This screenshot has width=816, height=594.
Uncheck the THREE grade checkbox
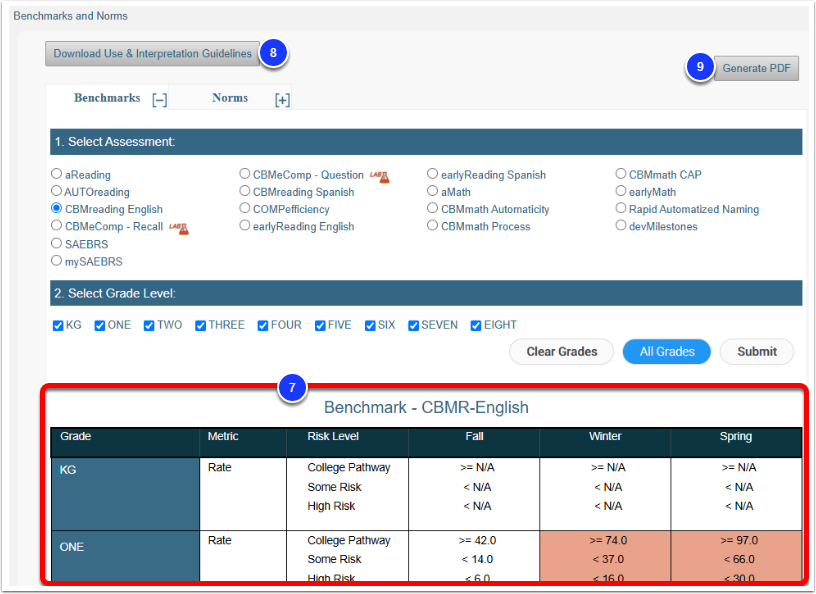(199, 325)
